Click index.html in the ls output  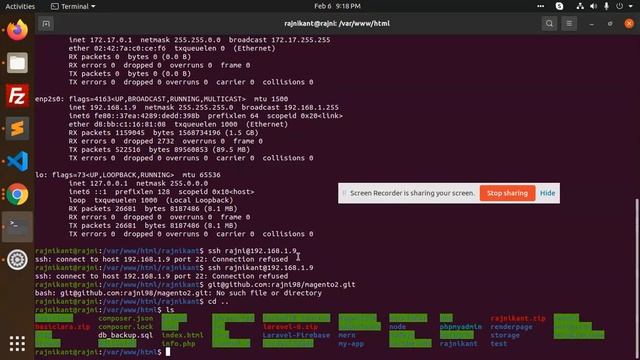point(182,335)
